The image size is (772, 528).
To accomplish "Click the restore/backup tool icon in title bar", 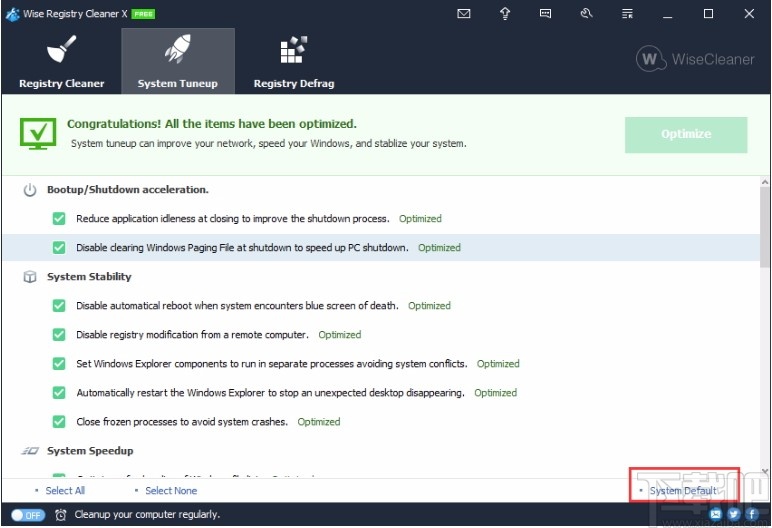I will (x=586, y=13).
